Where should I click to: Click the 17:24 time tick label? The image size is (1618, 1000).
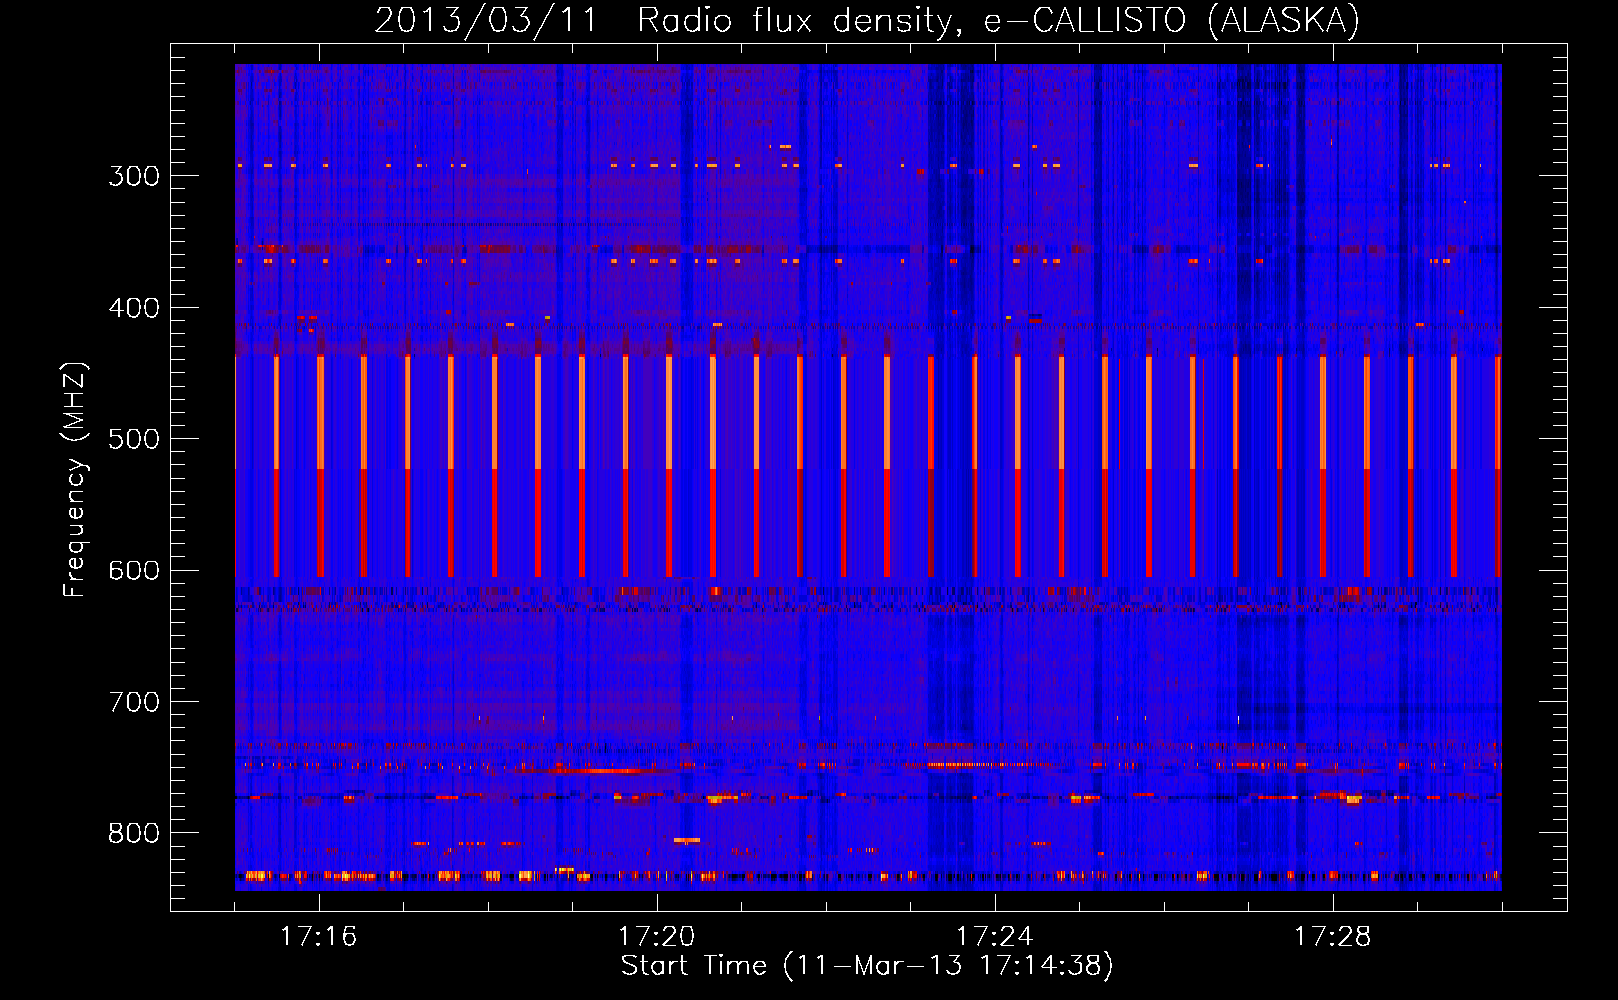[x=994, y=937]
